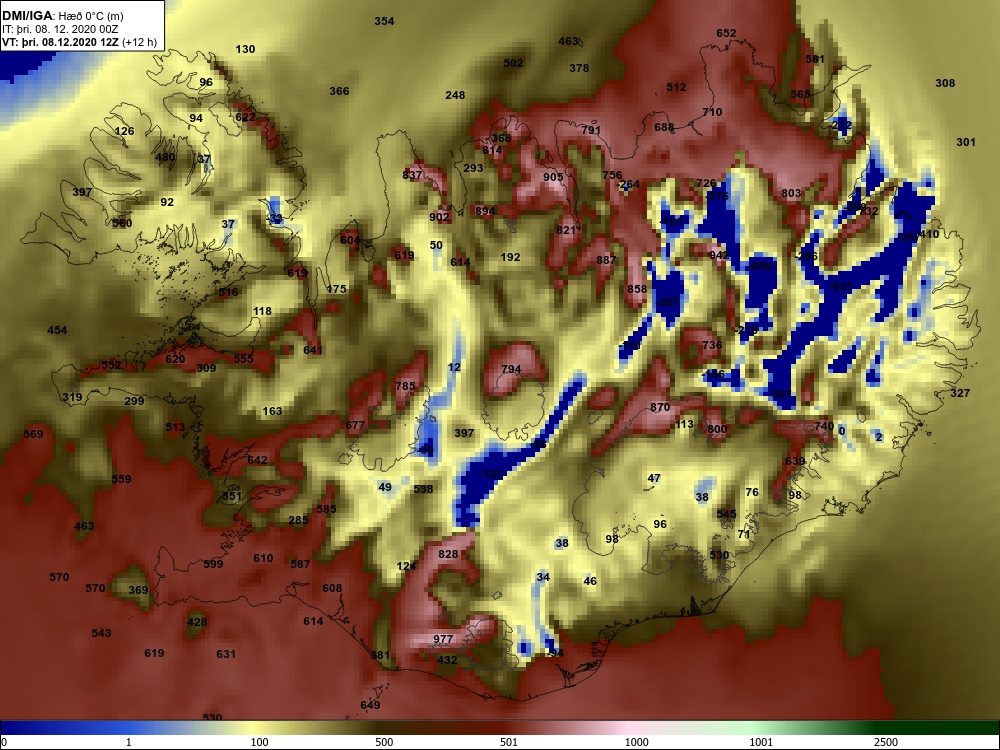Select the 710 value in the northeast
1000x750 pixels.
pyautogui.click(x=712, y=112)
